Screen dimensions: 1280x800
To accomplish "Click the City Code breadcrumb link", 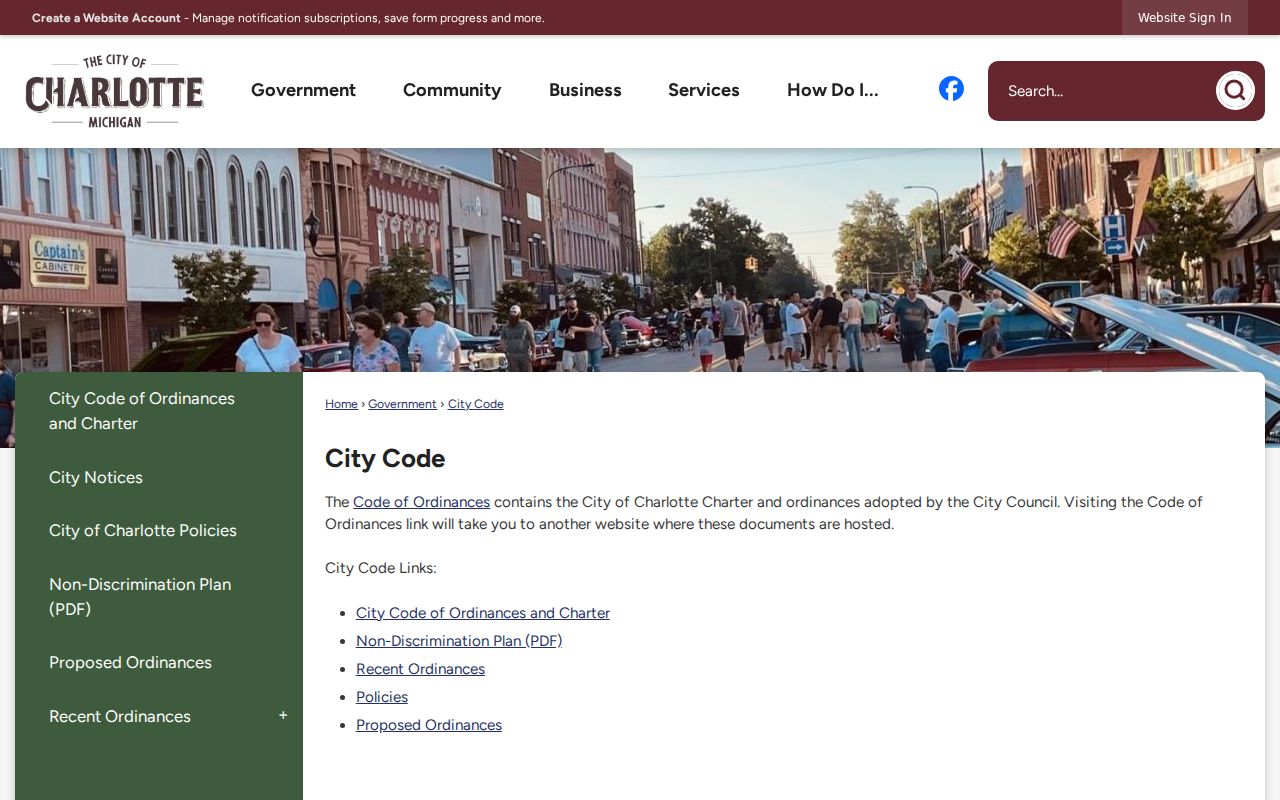I will (x=476, y=404).
